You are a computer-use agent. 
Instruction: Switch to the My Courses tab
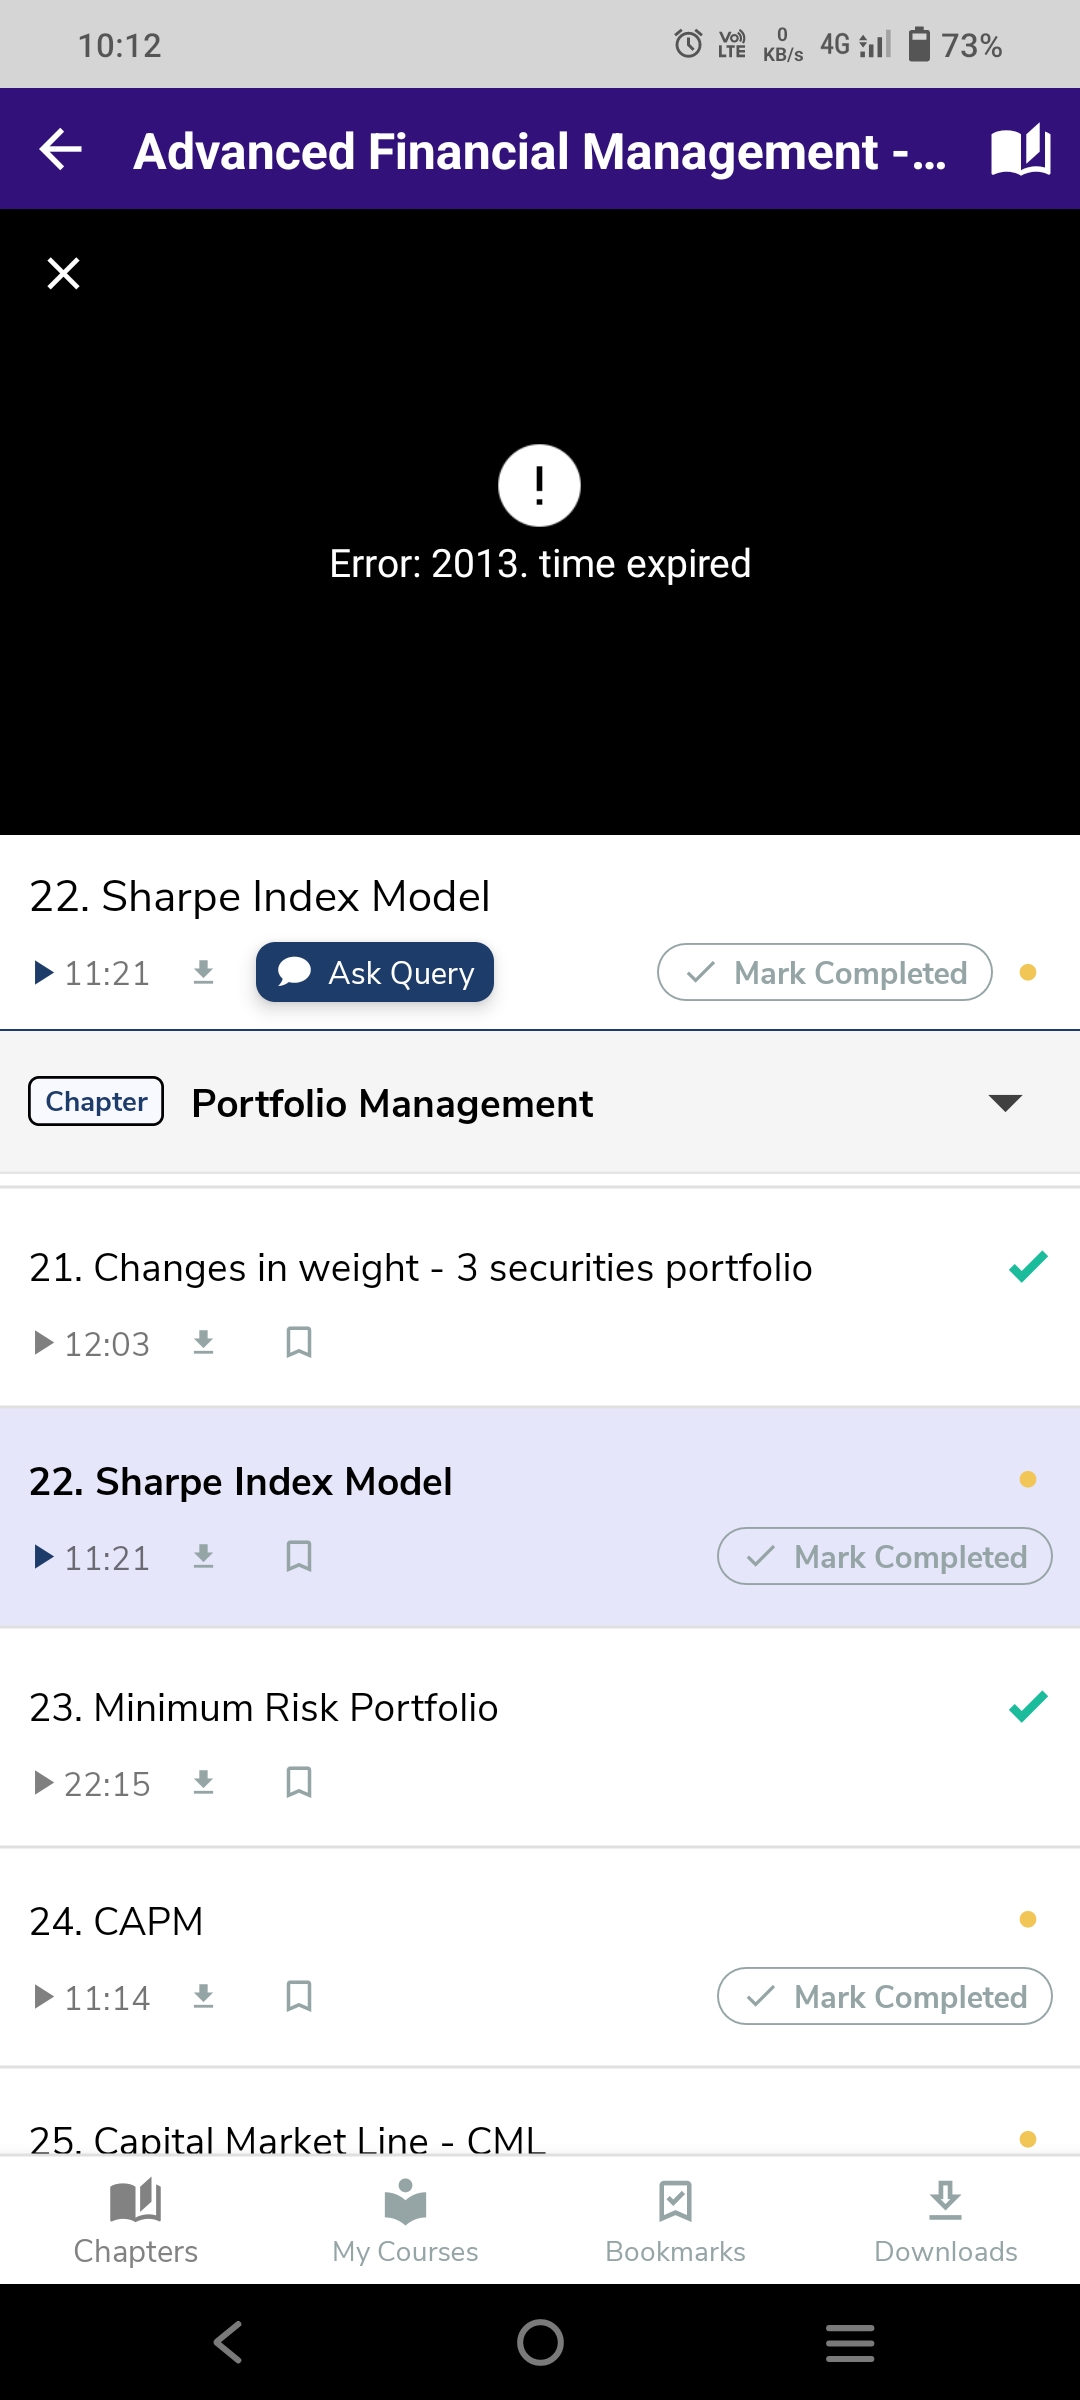click(x=405, y=2222)
